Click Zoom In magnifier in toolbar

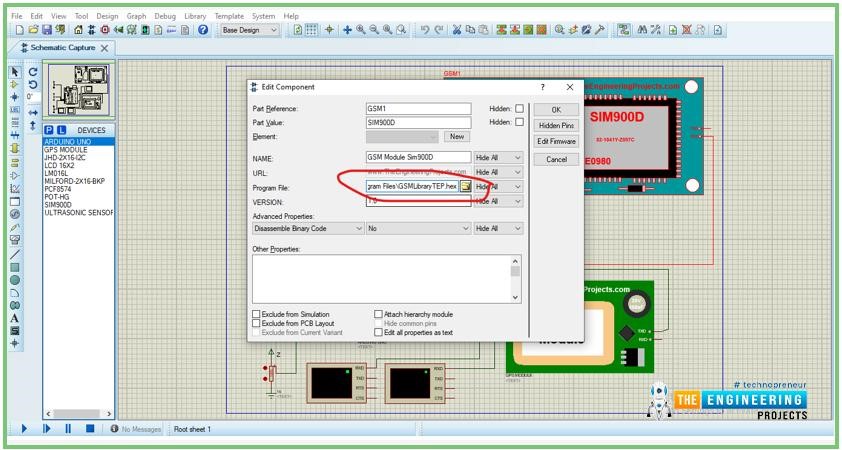coord(361,30)
